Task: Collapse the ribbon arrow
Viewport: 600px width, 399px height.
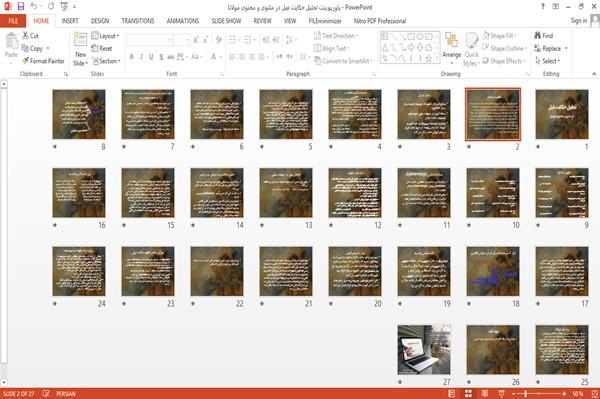Action: (594, 74)
